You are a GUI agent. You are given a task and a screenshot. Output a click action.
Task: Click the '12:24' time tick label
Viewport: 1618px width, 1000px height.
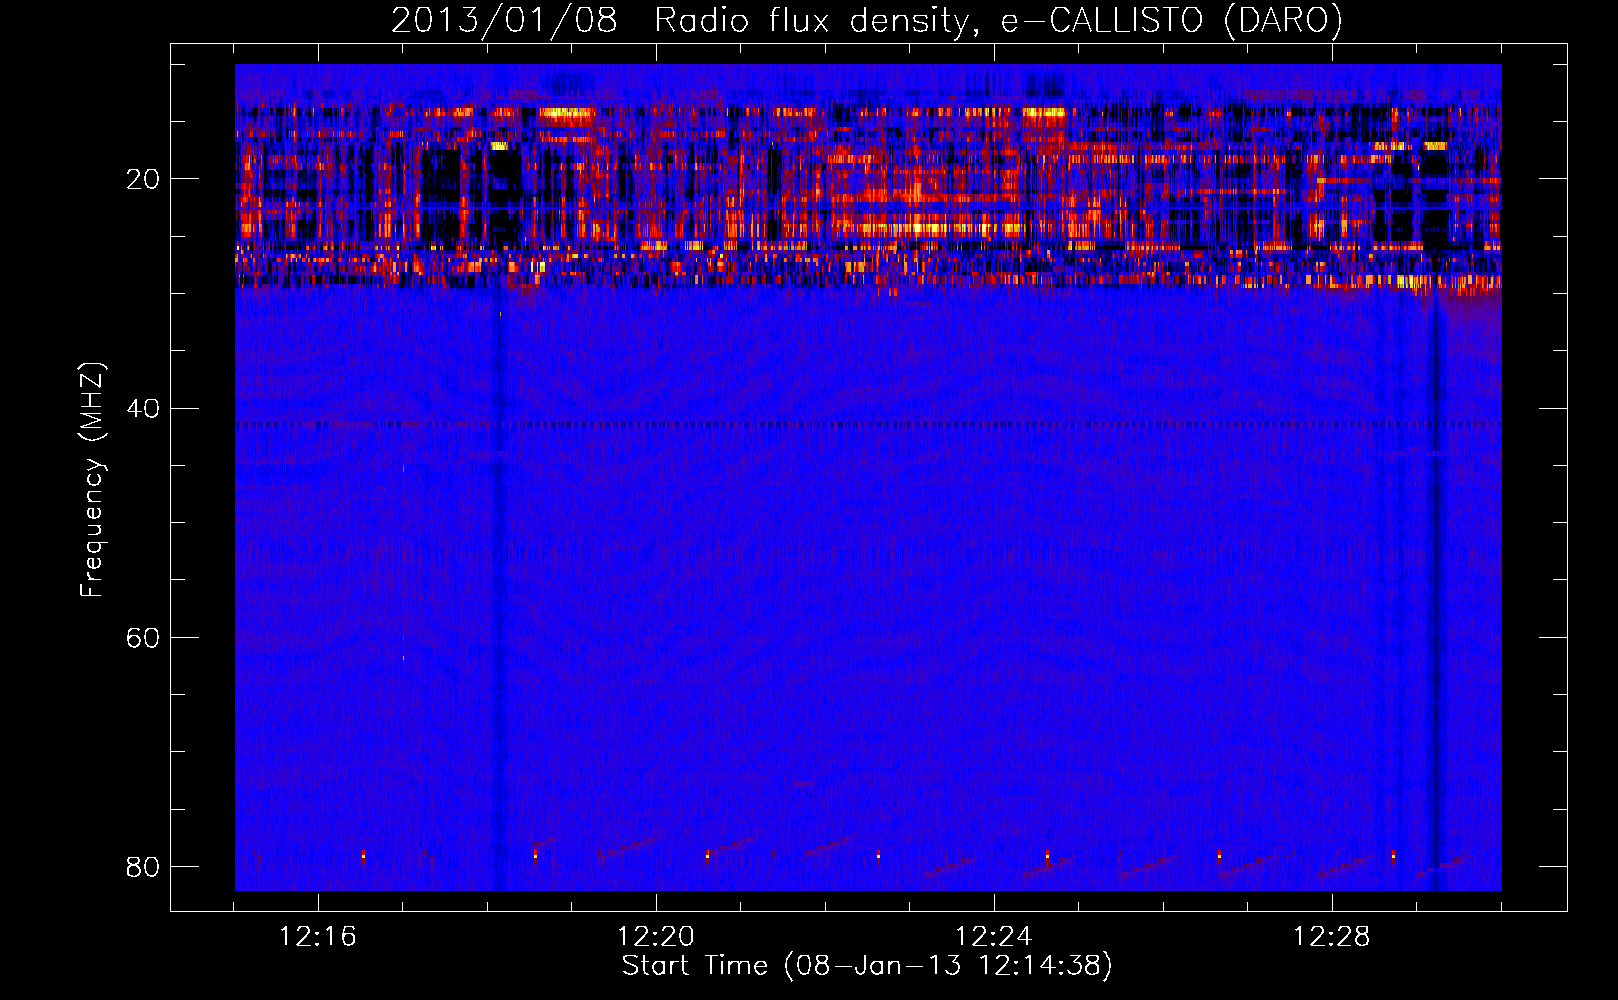994,937
